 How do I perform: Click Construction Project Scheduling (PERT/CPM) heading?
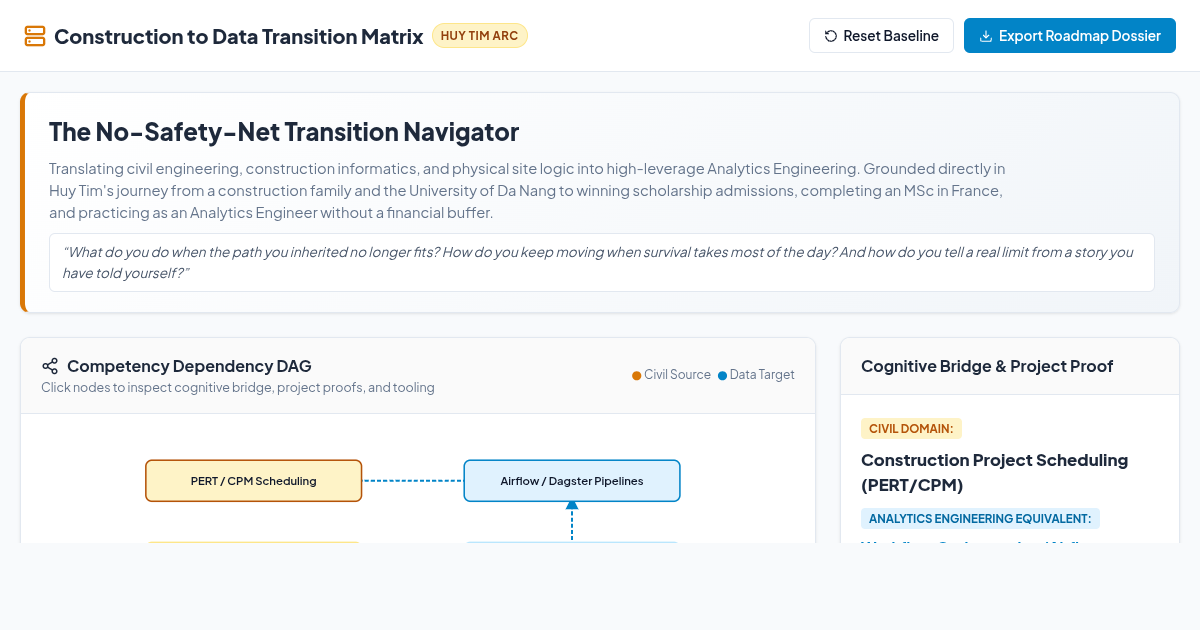tap(994, 472)
